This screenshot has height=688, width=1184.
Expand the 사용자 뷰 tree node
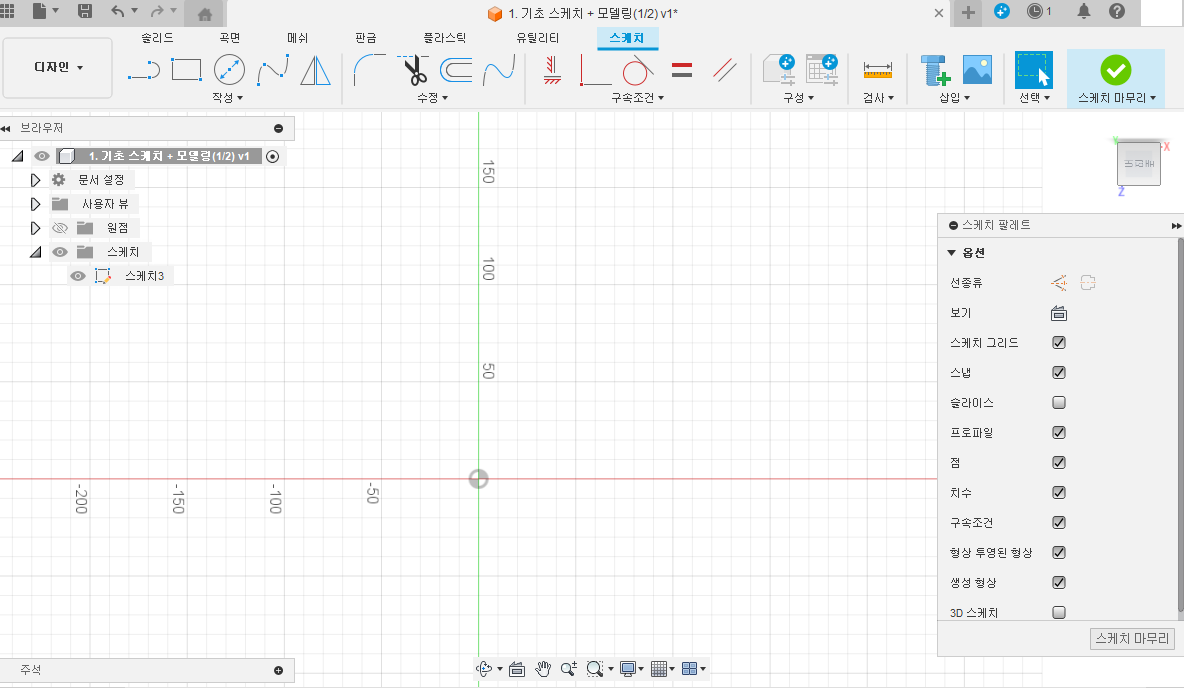(35, 204)
